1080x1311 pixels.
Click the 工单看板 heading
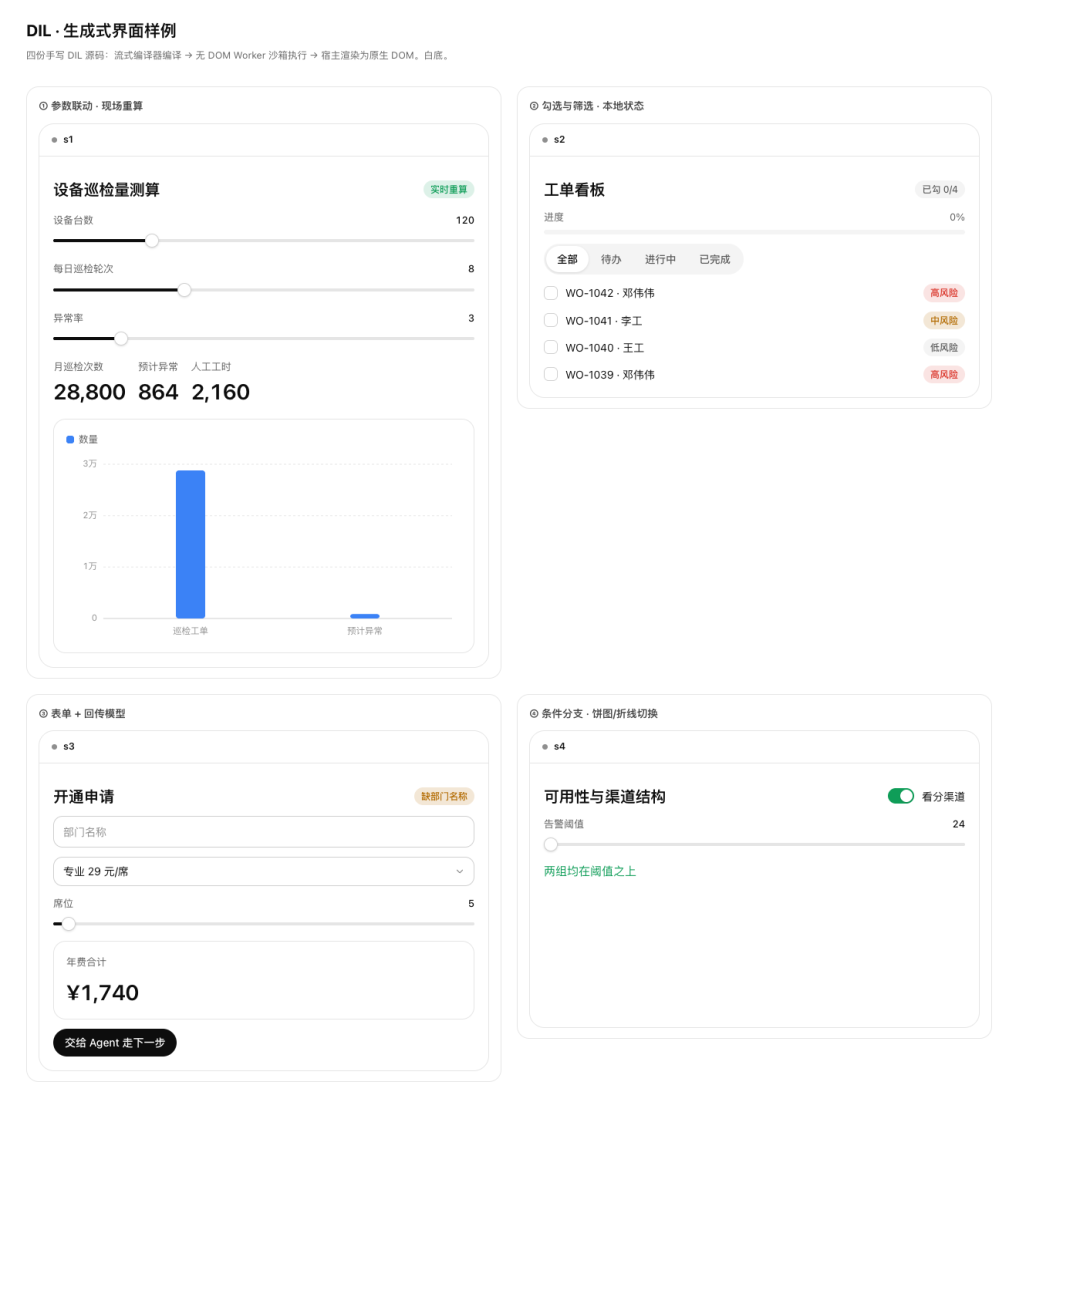point(574,190)
